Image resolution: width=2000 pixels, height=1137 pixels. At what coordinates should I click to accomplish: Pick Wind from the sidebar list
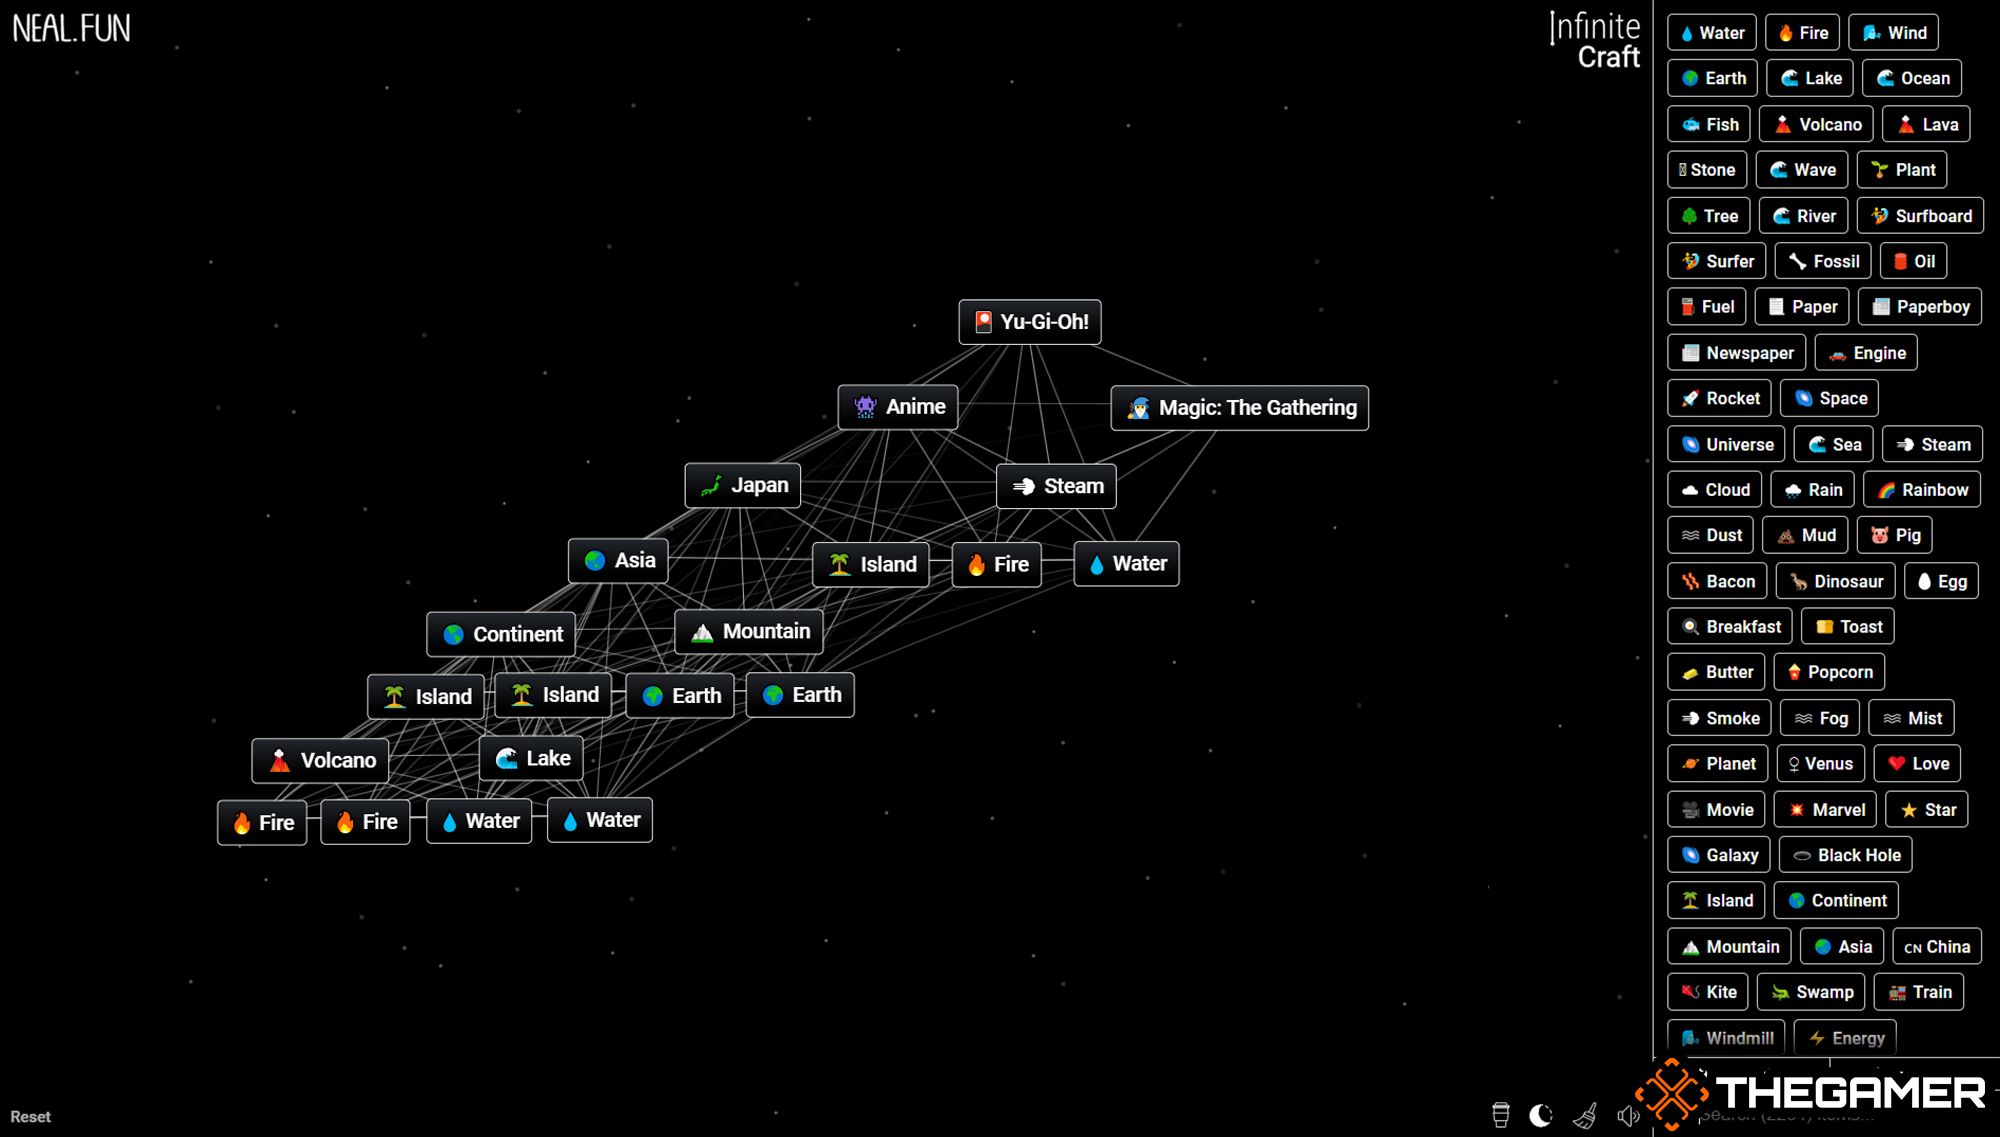(1894, 33)
